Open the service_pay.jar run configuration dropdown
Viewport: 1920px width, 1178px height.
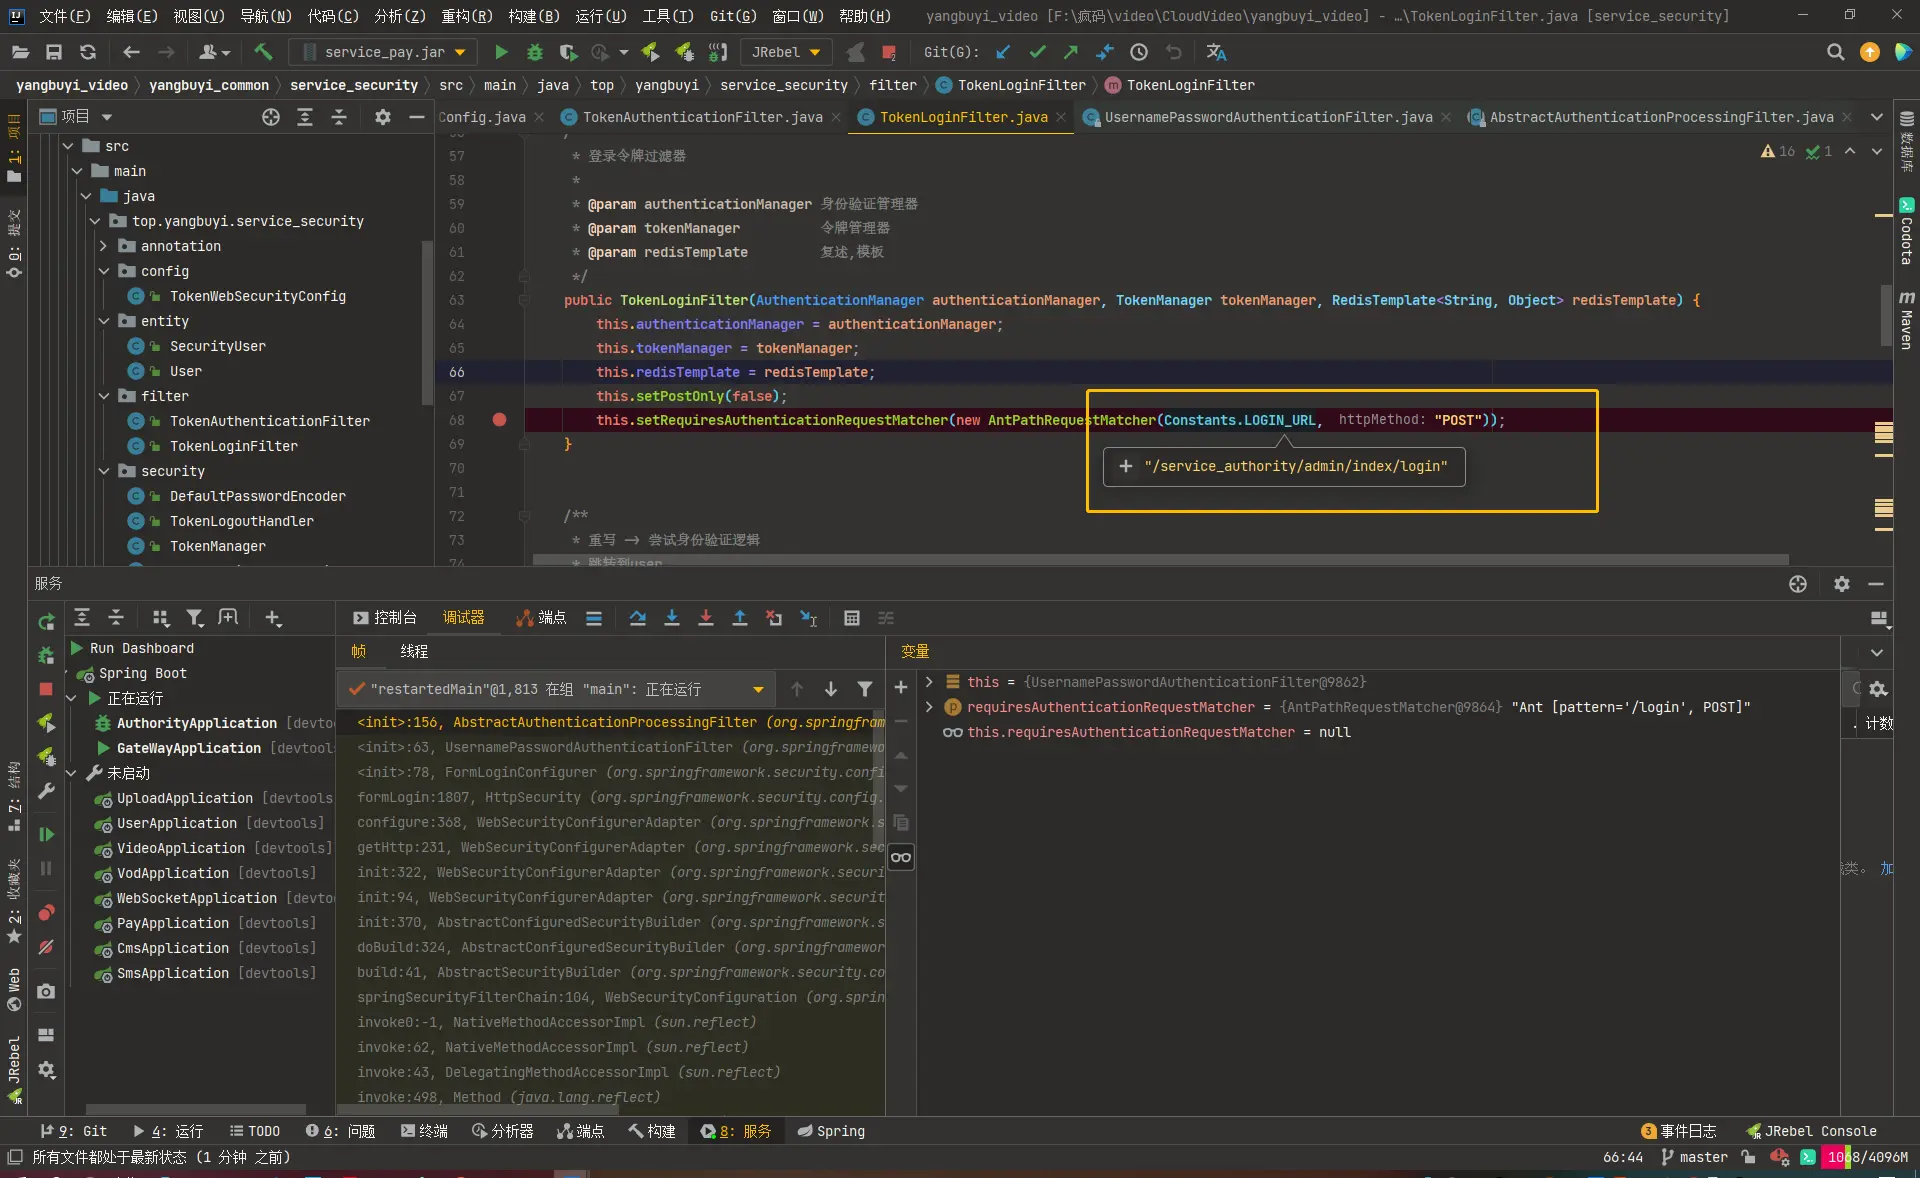point(383,52)
